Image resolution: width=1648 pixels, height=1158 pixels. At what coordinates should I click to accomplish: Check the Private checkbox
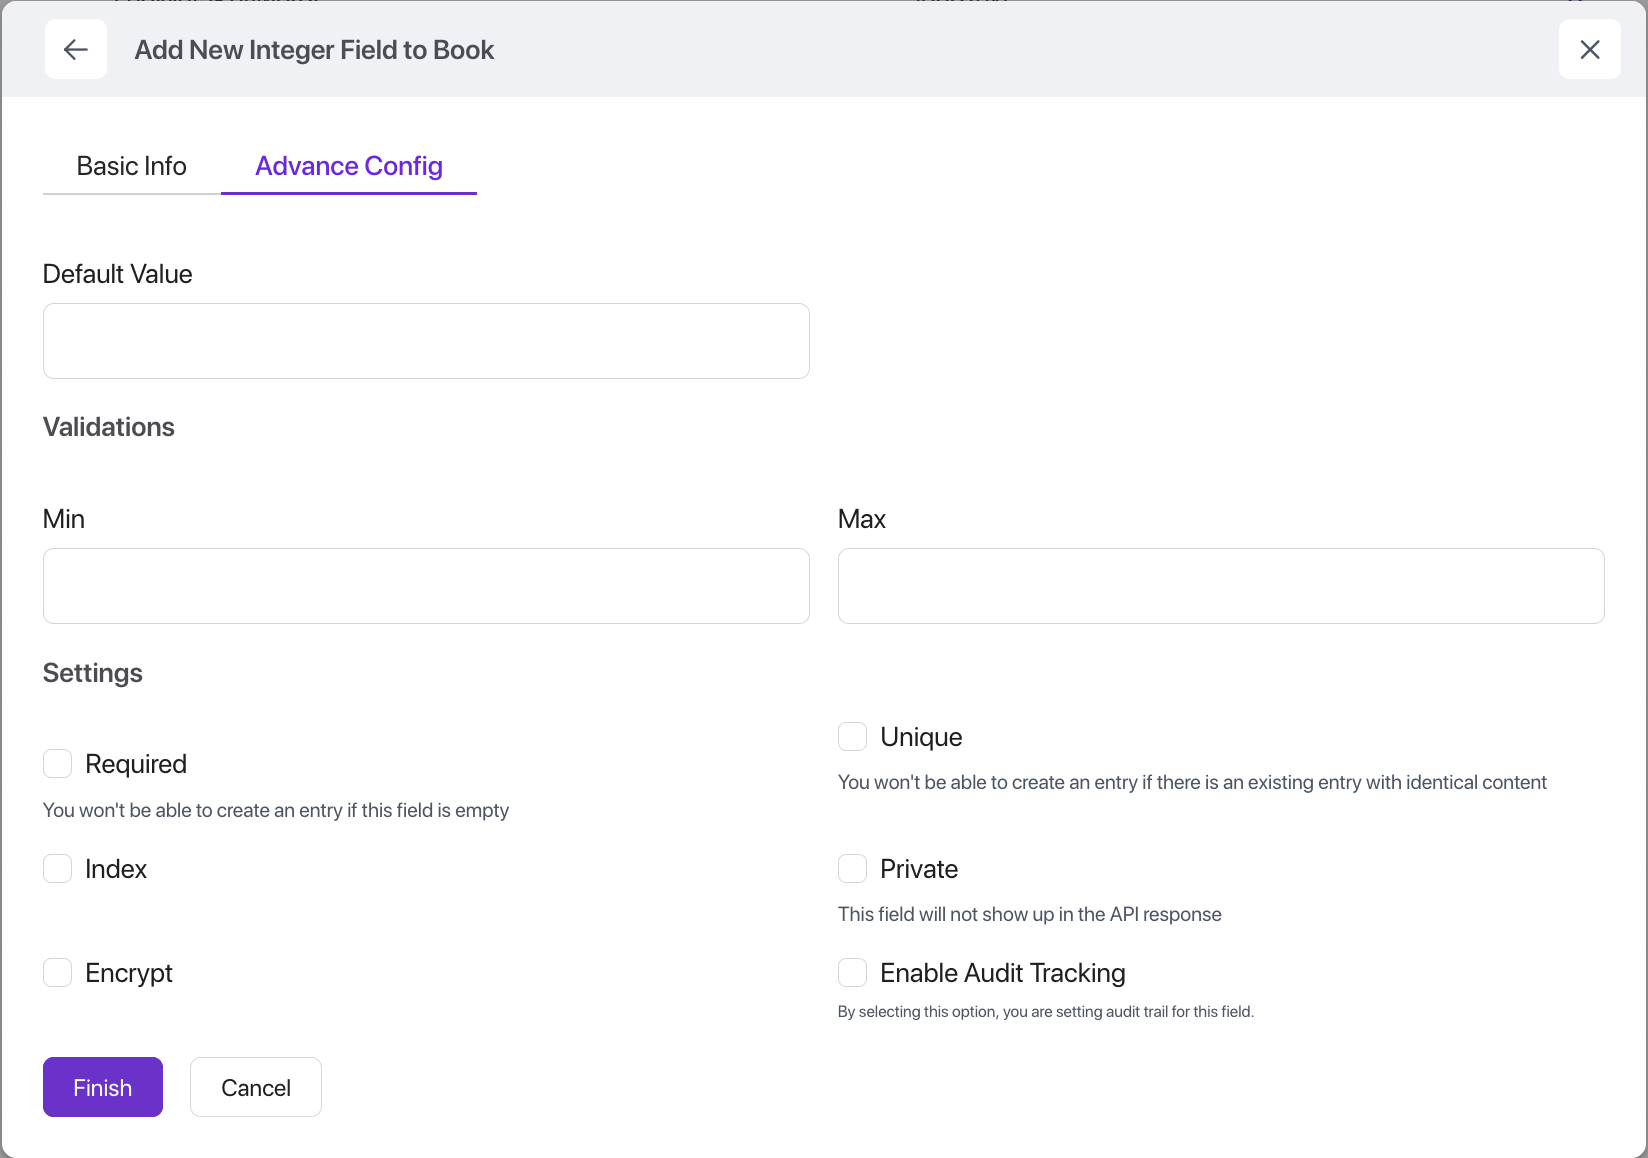pyautogui.click(x=852, y=869)
